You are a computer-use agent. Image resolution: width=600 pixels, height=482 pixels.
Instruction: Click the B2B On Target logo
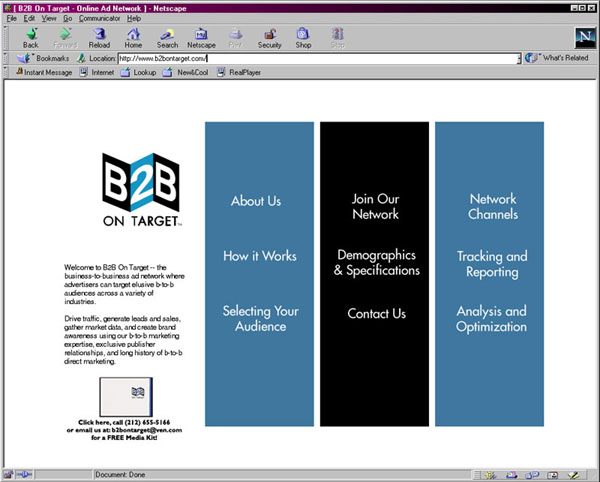point(141,190)
